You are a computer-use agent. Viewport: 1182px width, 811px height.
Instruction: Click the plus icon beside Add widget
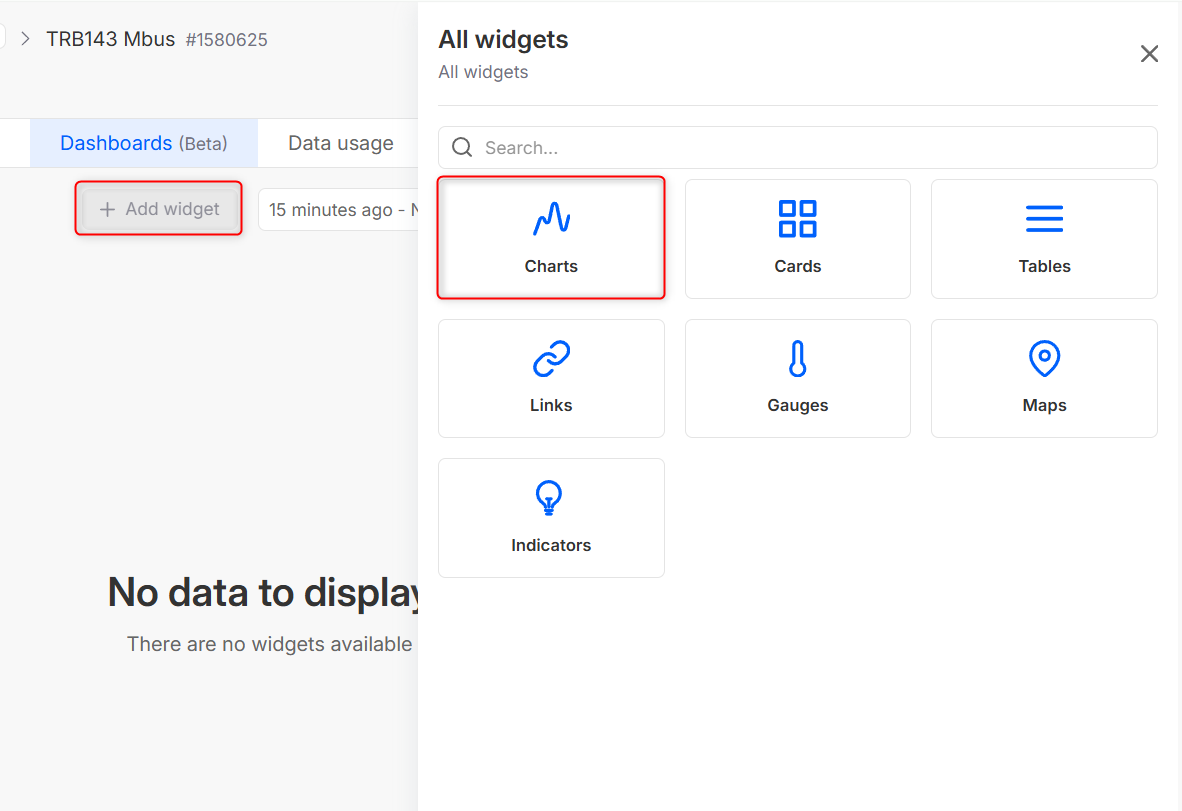(107, 210)
